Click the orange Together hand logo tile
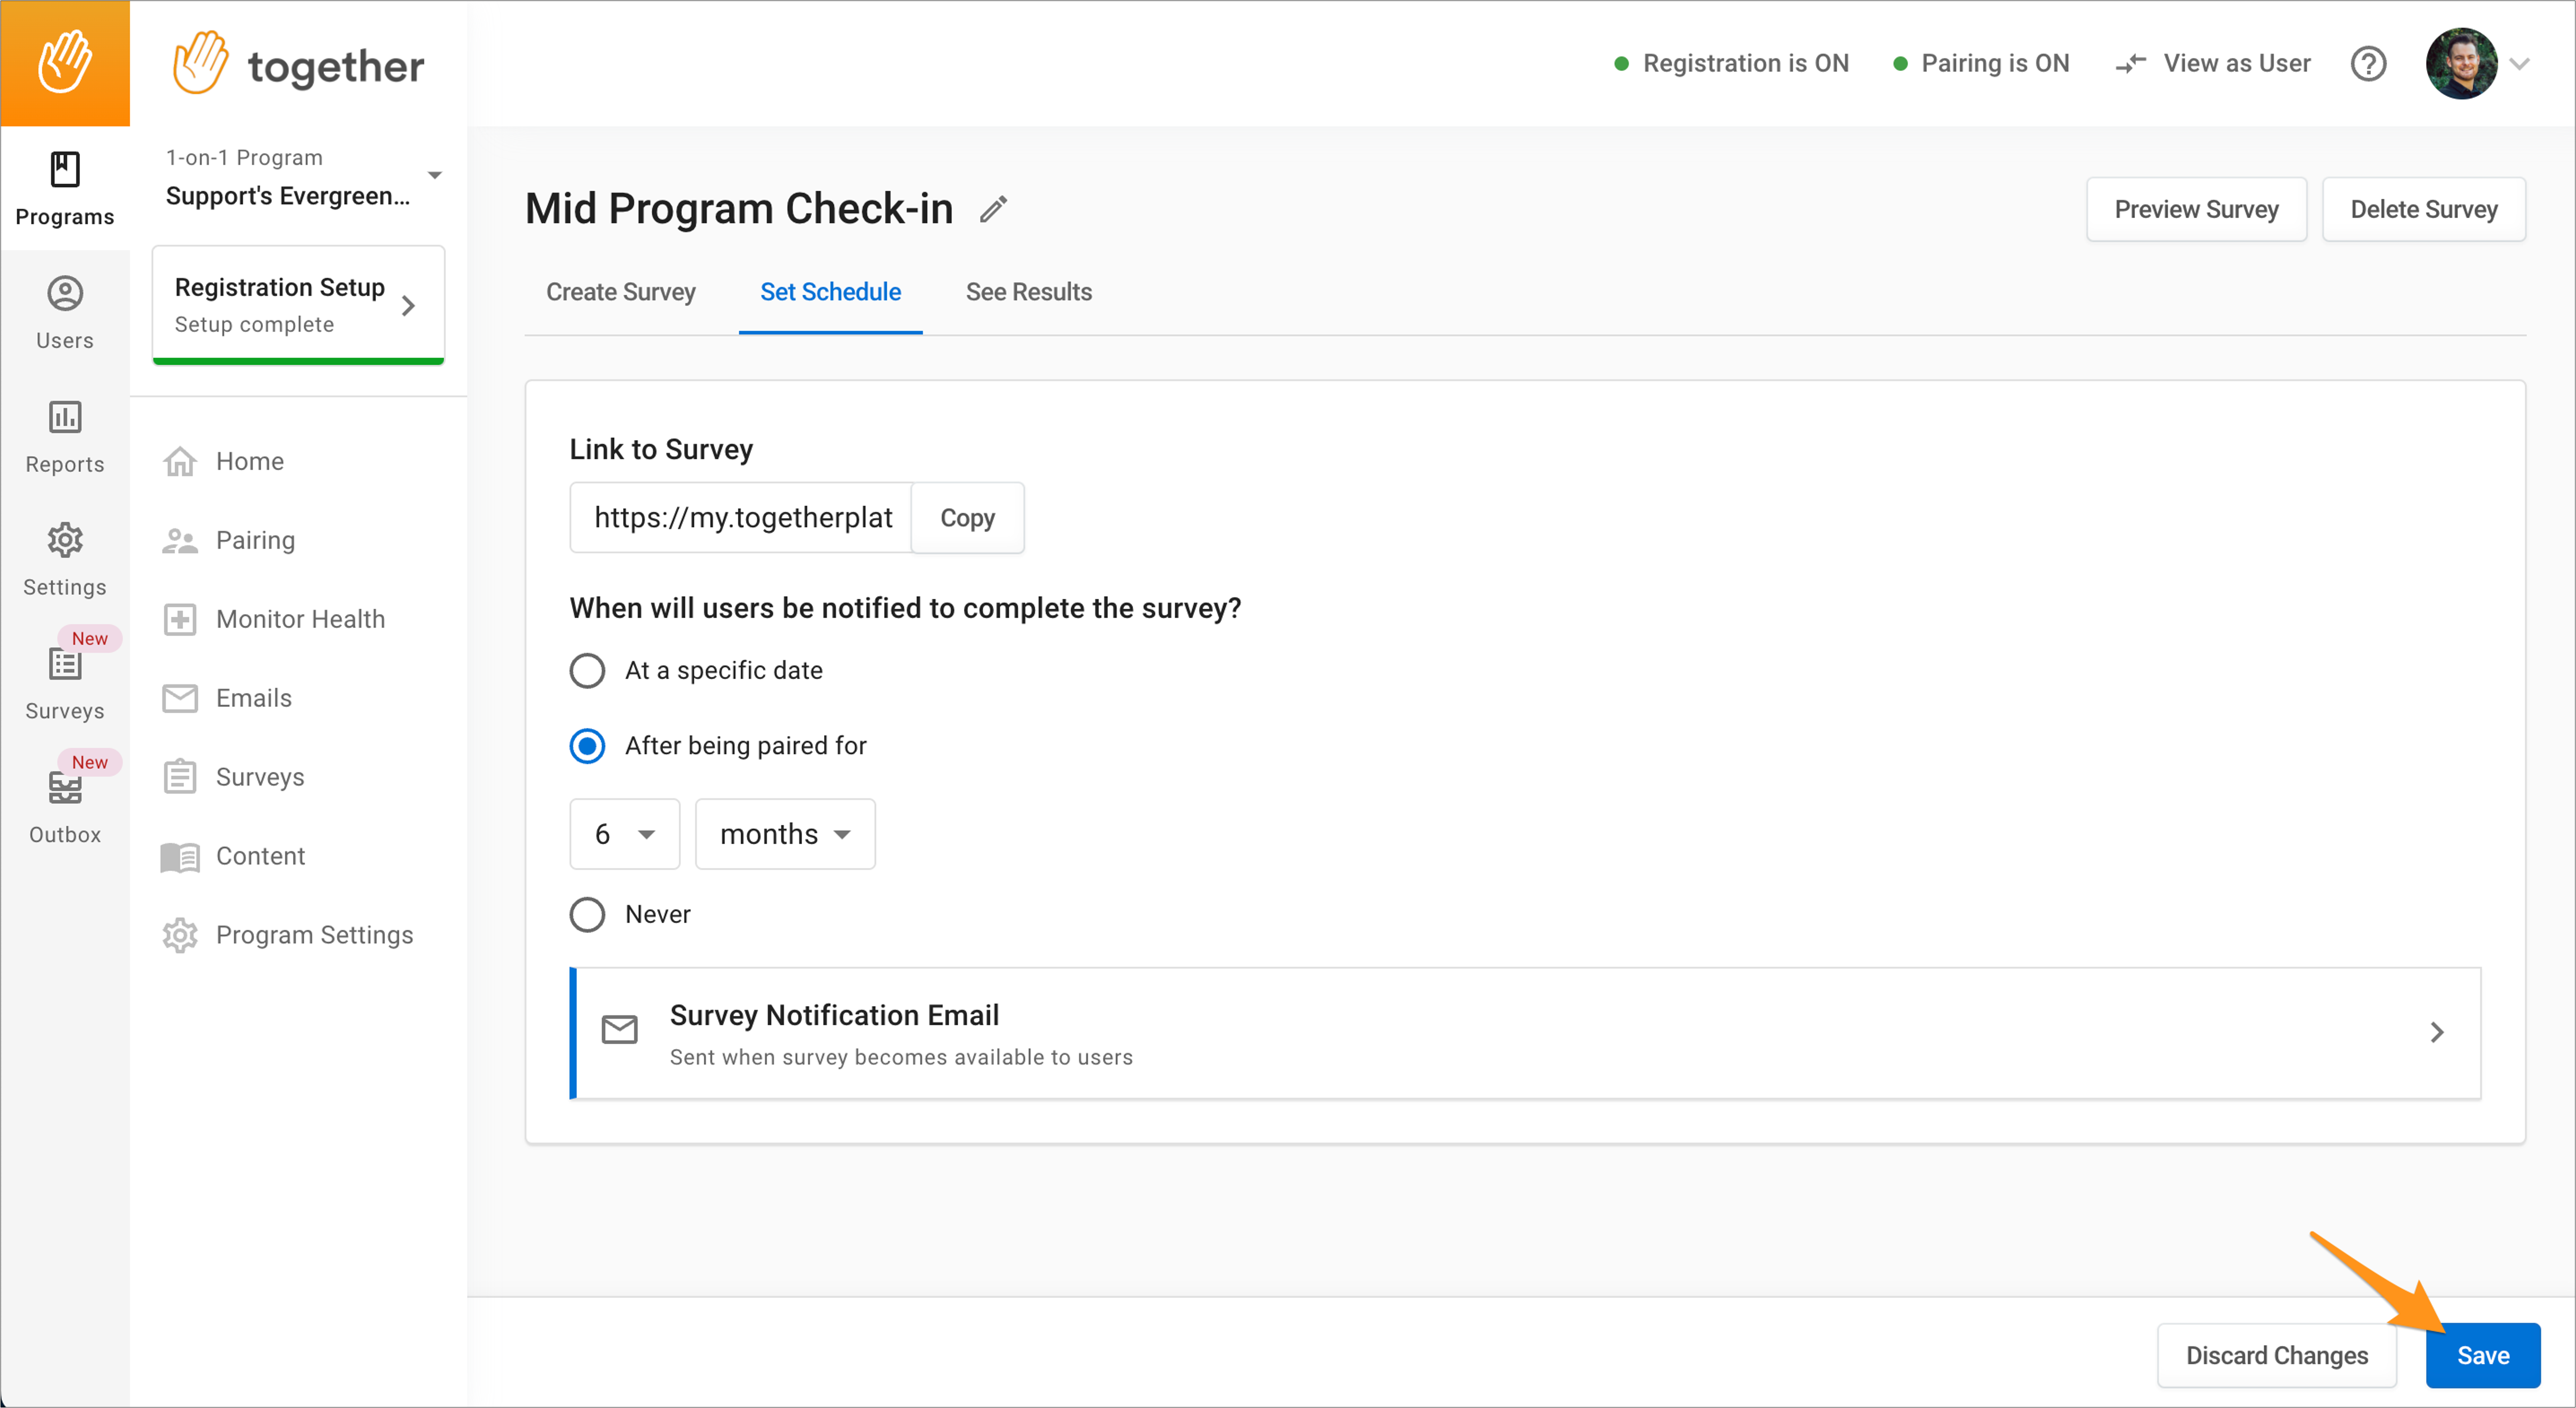The width and height of the screenshot is (2576, 1408). pos(65,63)
